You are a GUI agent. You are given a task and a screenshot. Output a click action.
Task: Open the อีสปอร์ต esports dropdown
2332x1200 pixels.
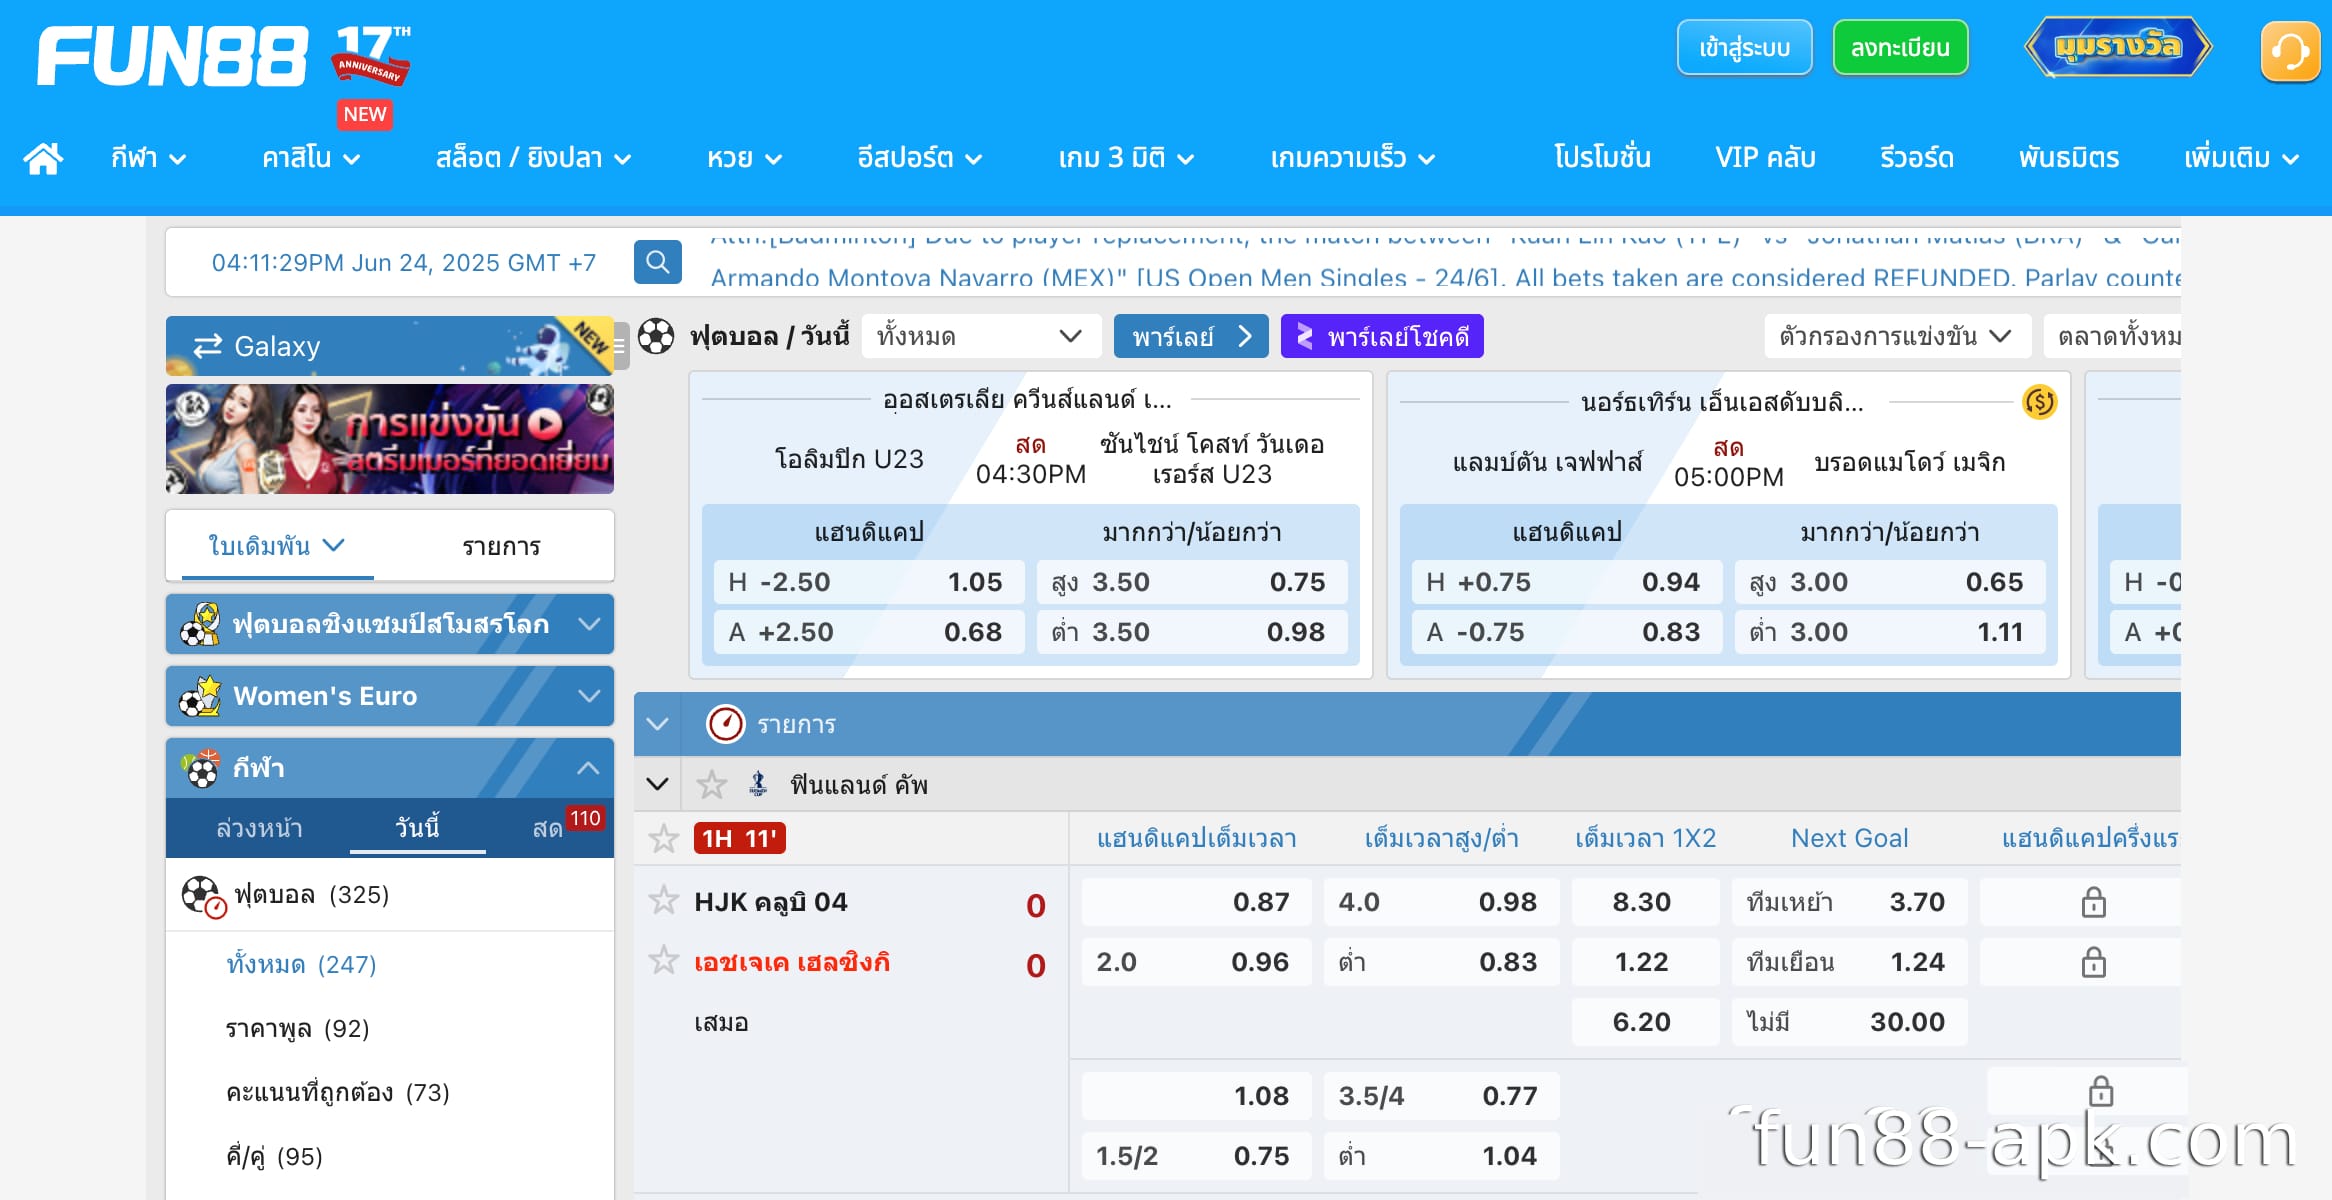coord(920,158)
